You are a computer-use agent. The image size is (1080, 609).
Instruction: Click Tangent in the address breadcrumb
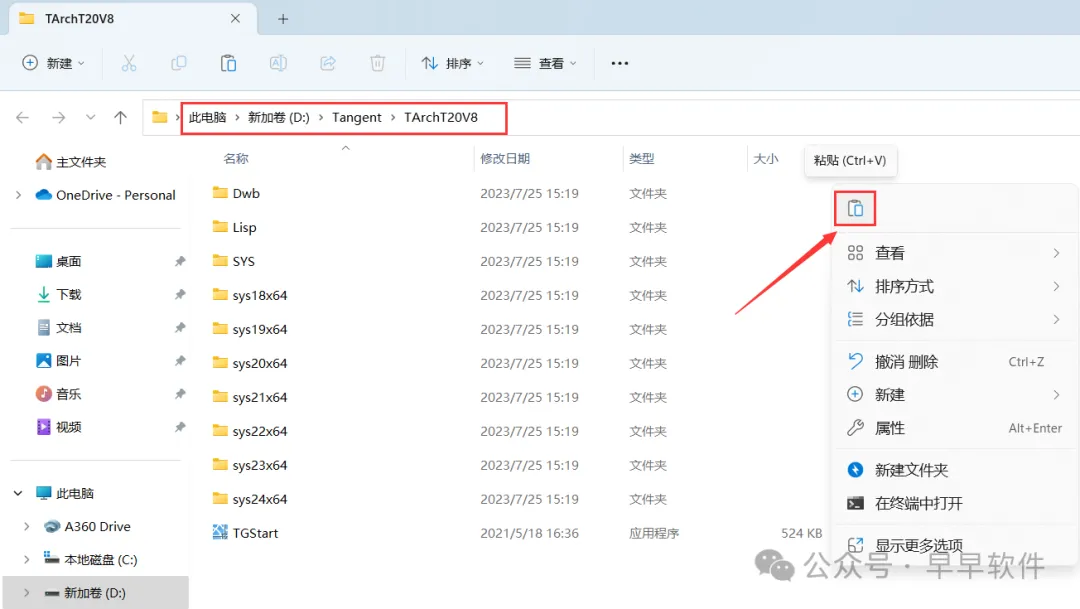click(x=357, y=118)
